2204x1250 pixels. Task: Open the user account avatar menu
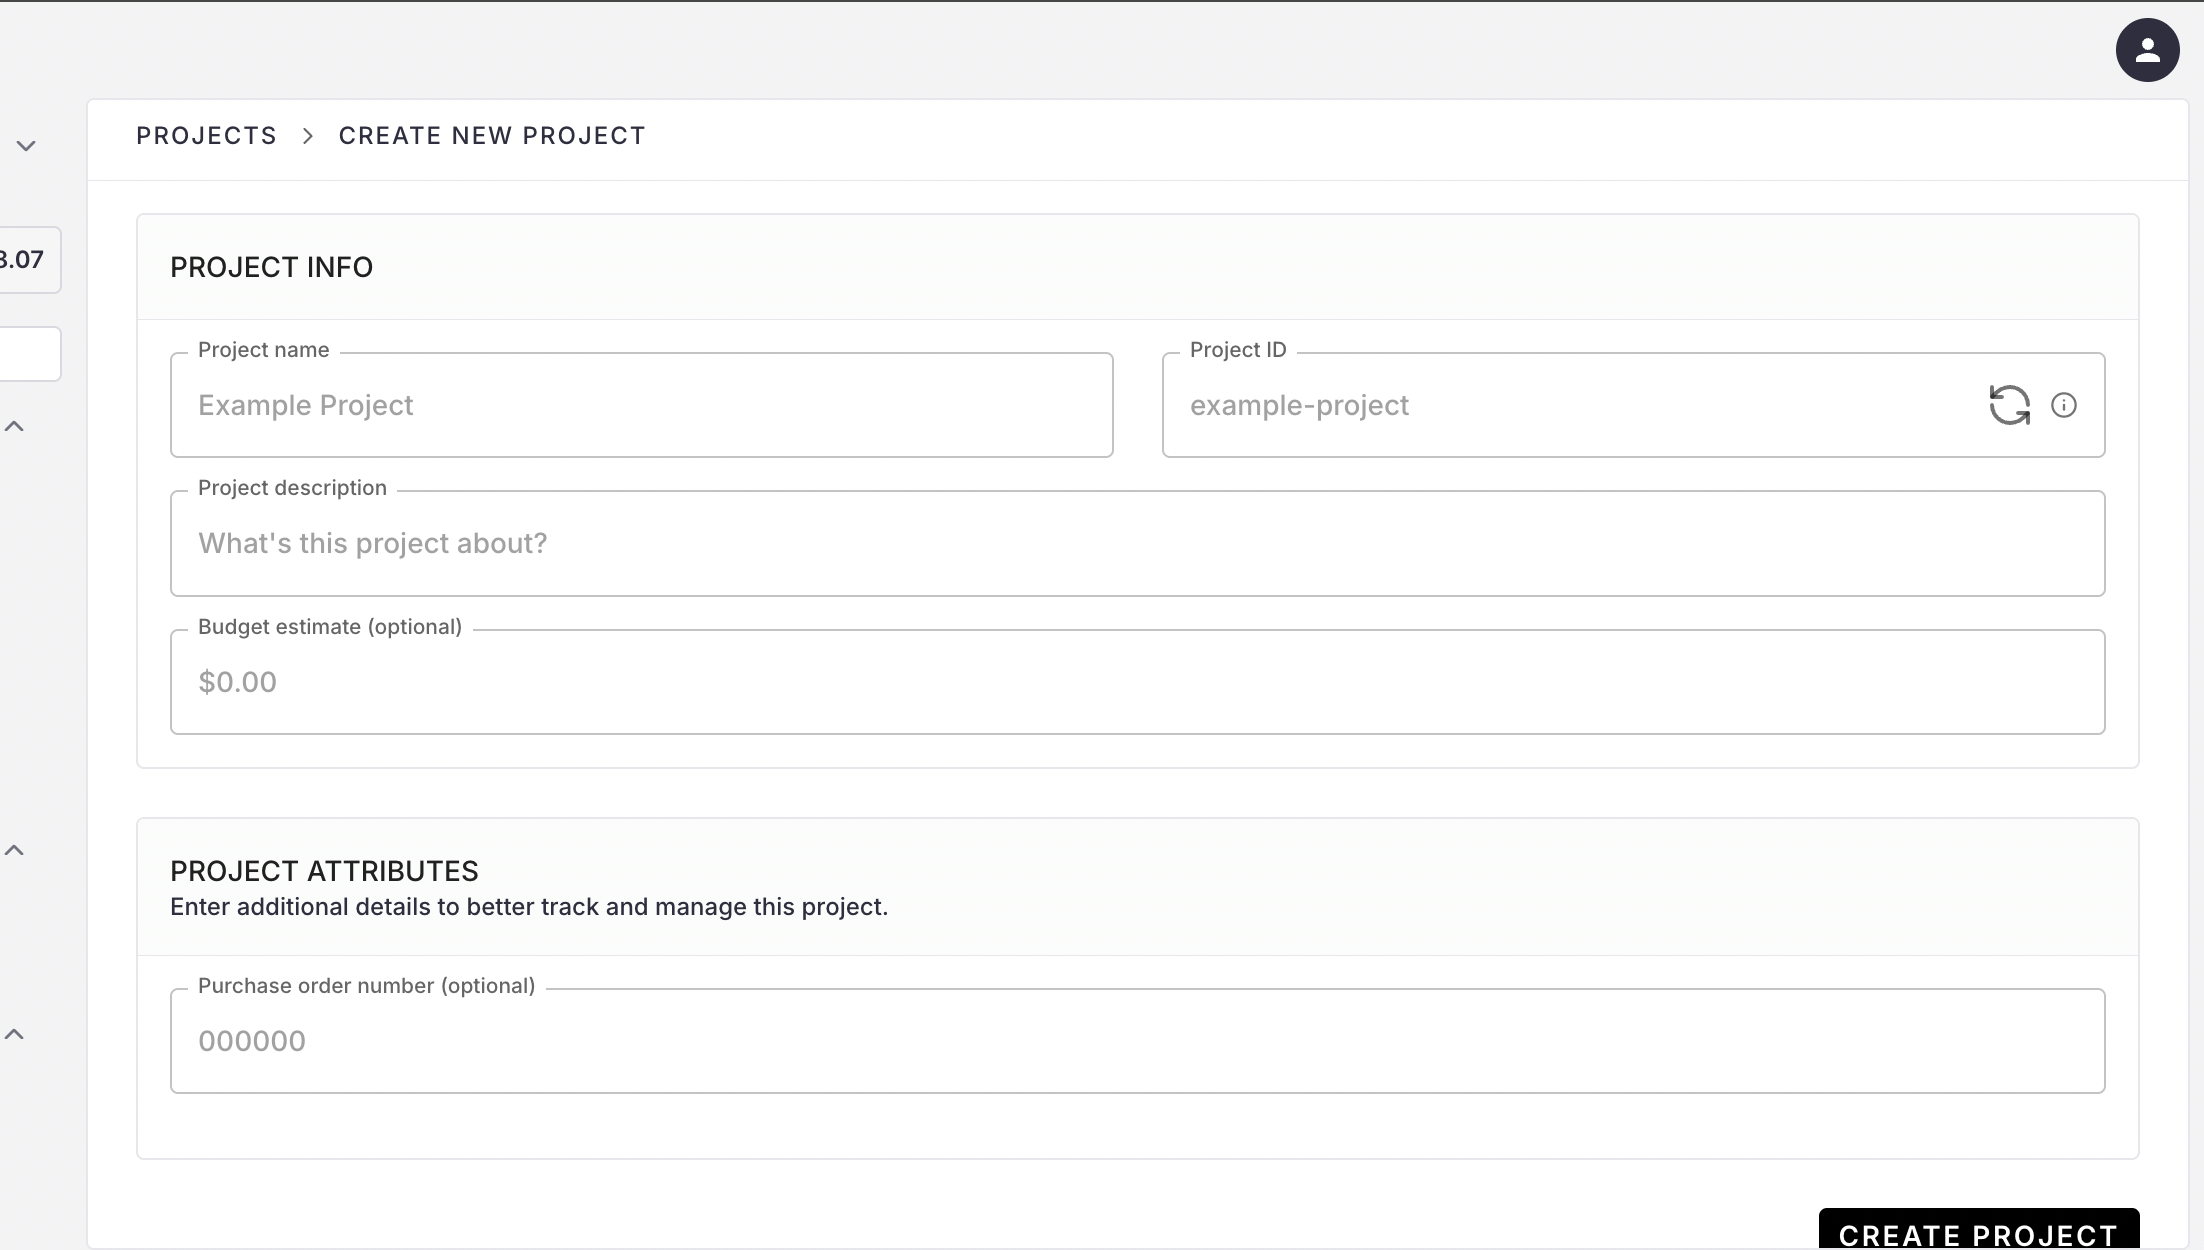click(2147, 50)
